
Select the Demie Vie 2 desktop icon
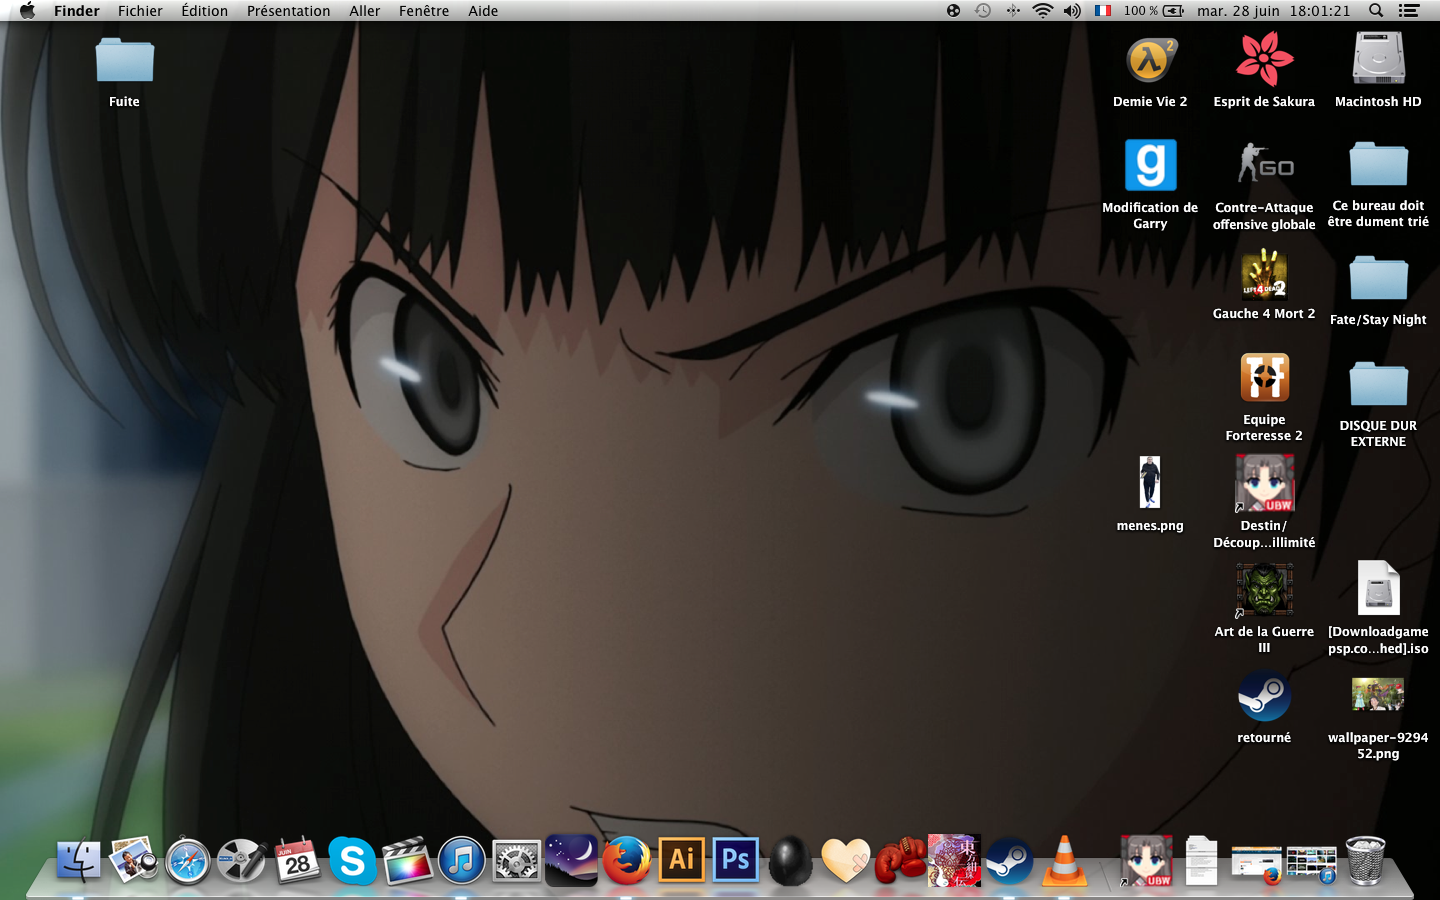(1150, 61)
